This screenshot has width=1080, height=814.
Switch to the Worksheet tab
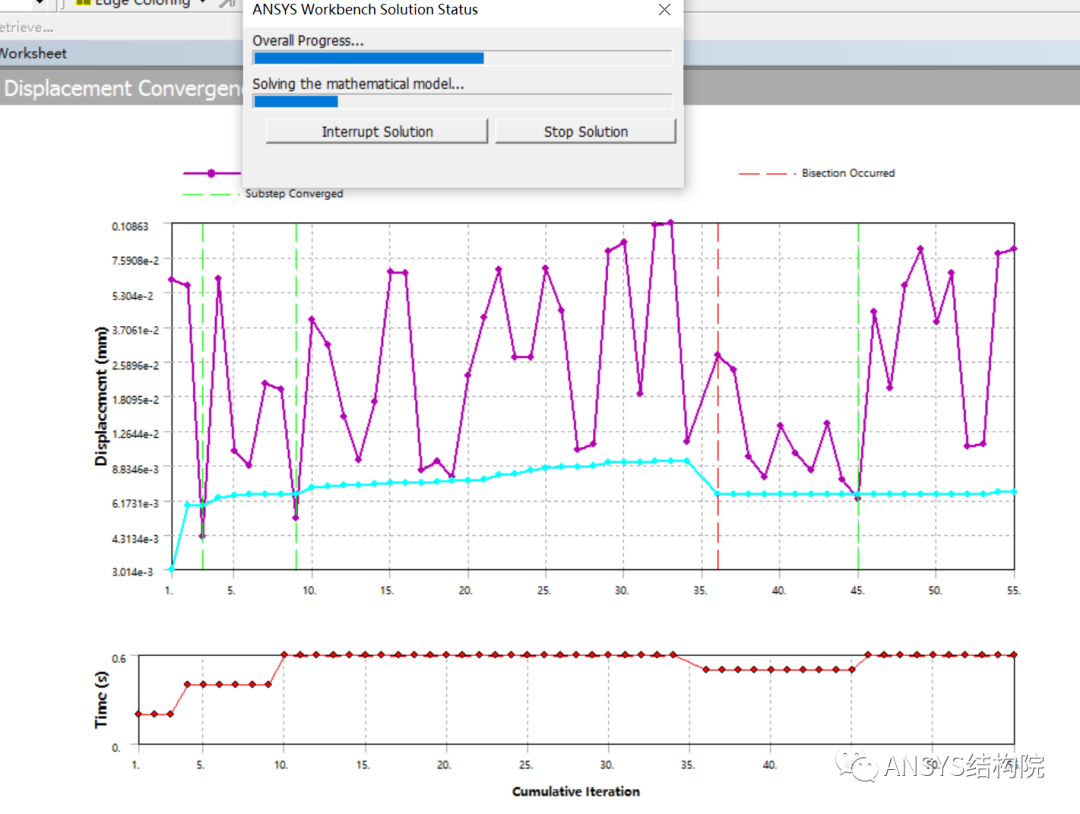33,53
